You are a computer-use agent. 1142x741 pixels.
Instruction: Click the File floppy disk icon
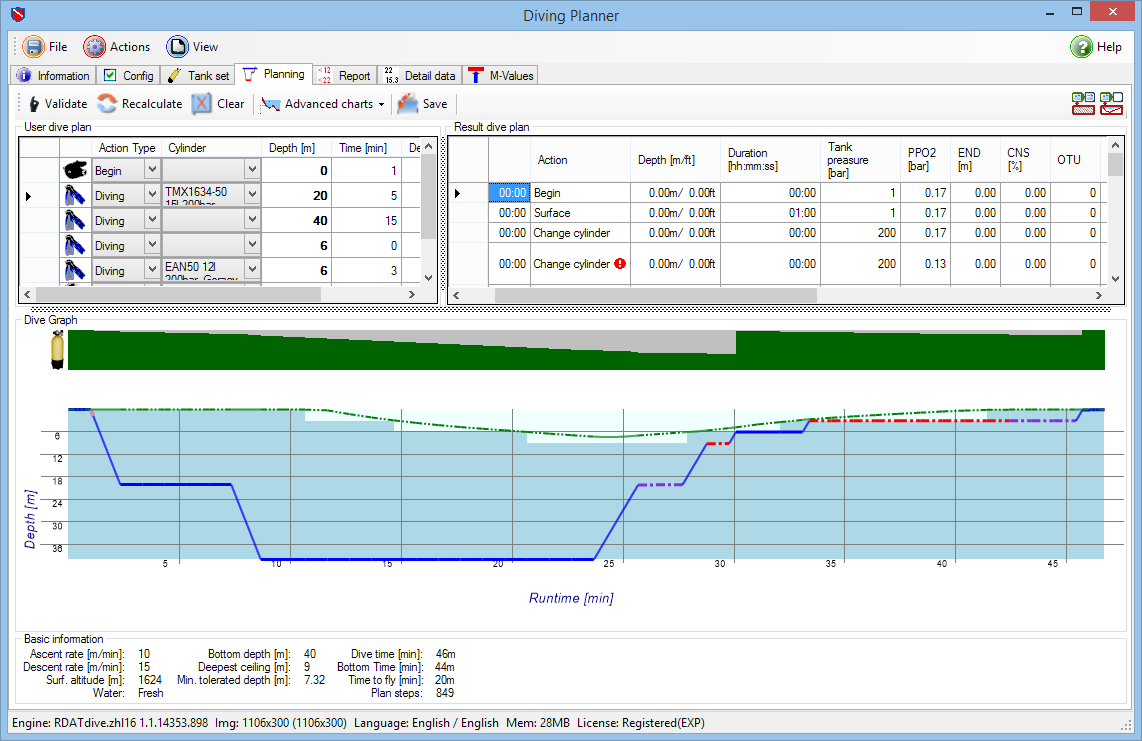click(33, 47)
